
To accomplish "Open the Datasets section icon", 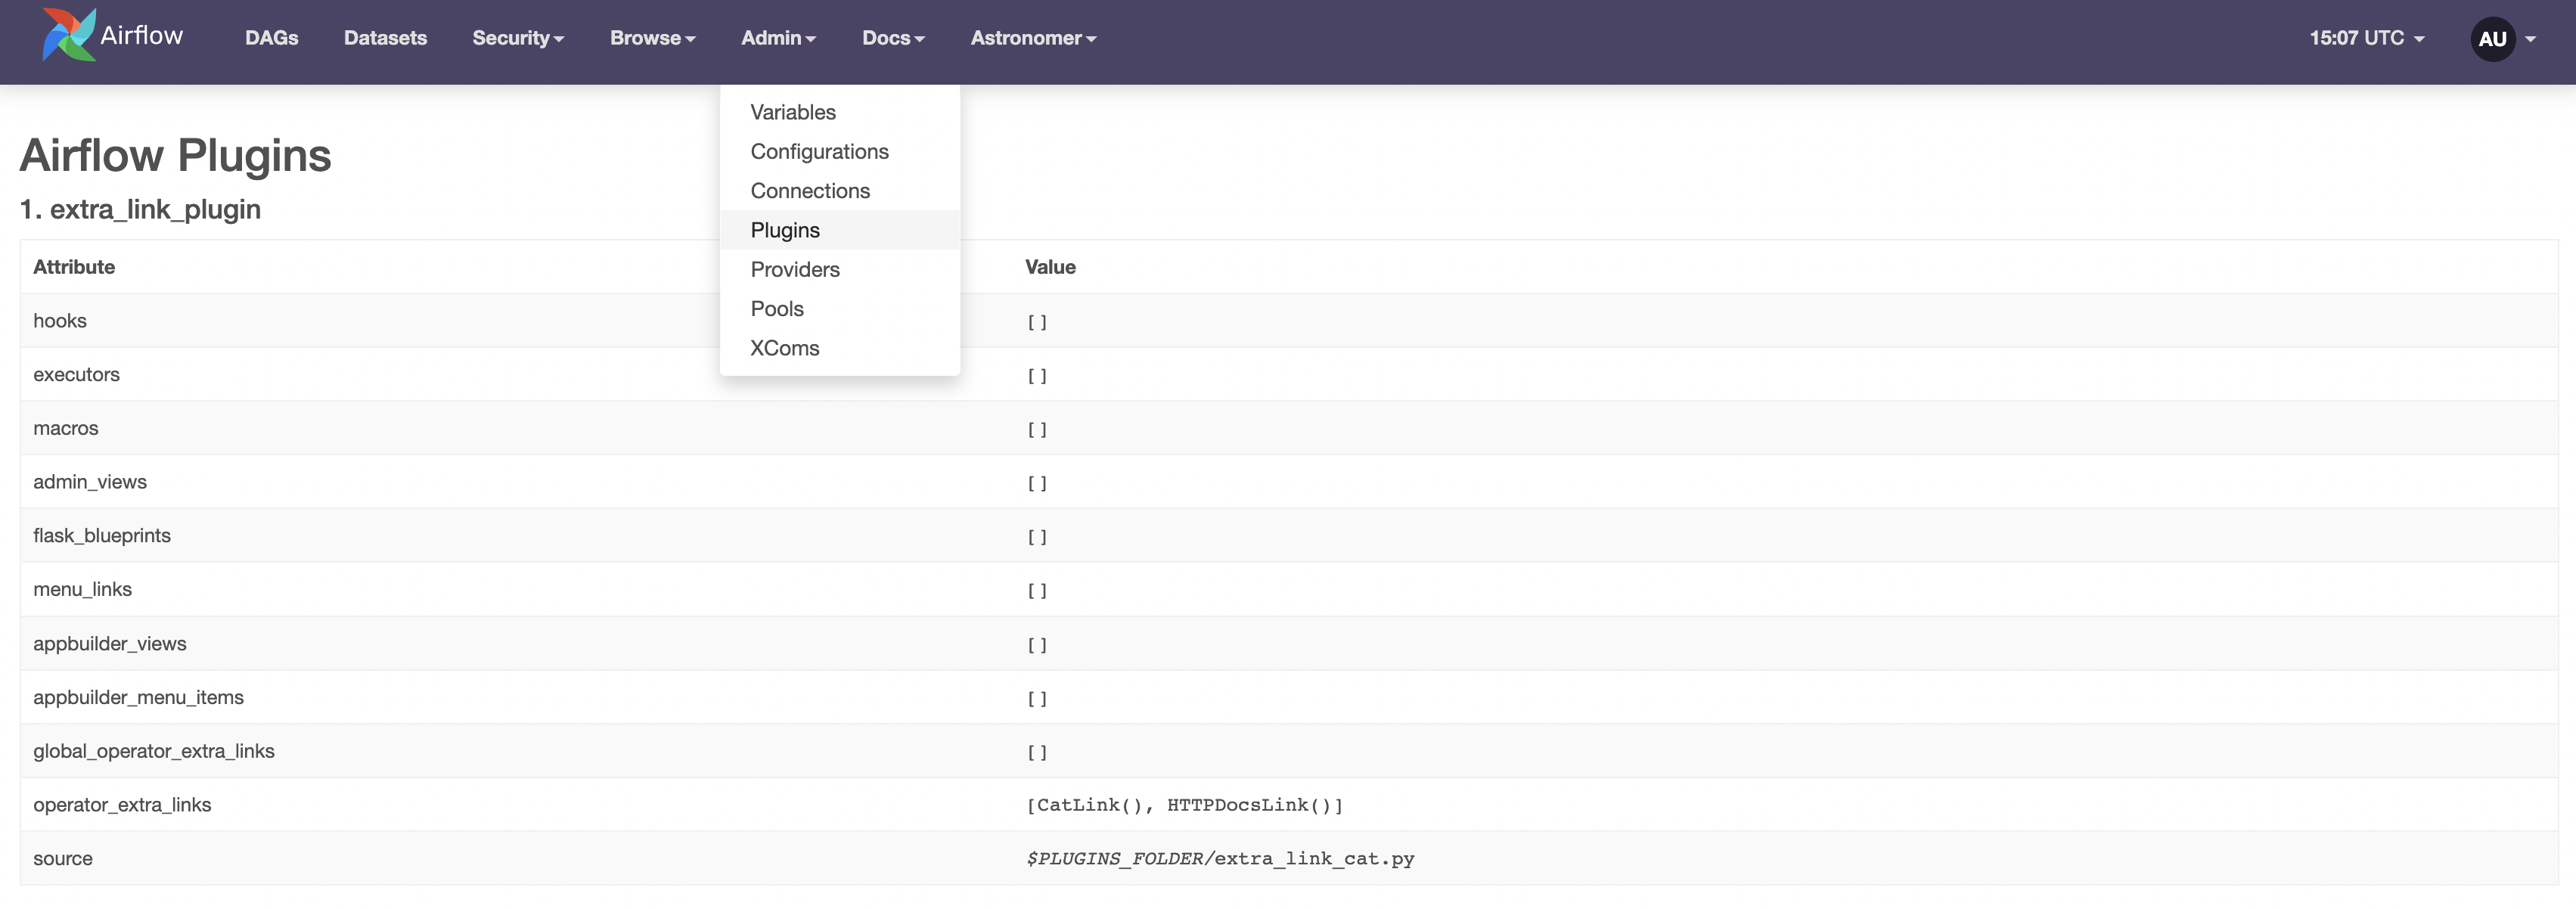I will 384,36.
